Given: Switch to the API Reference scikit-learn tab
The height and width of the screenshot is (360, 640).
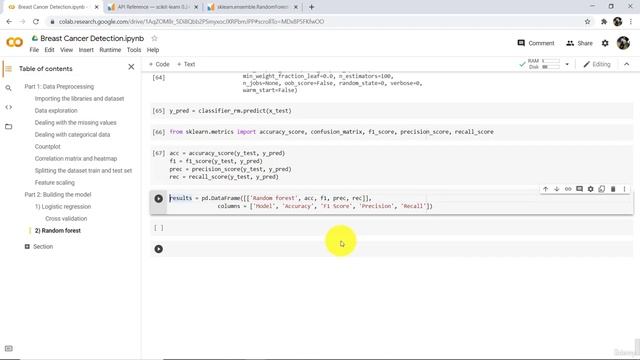Looking at the screenshot, I should 152,7.
